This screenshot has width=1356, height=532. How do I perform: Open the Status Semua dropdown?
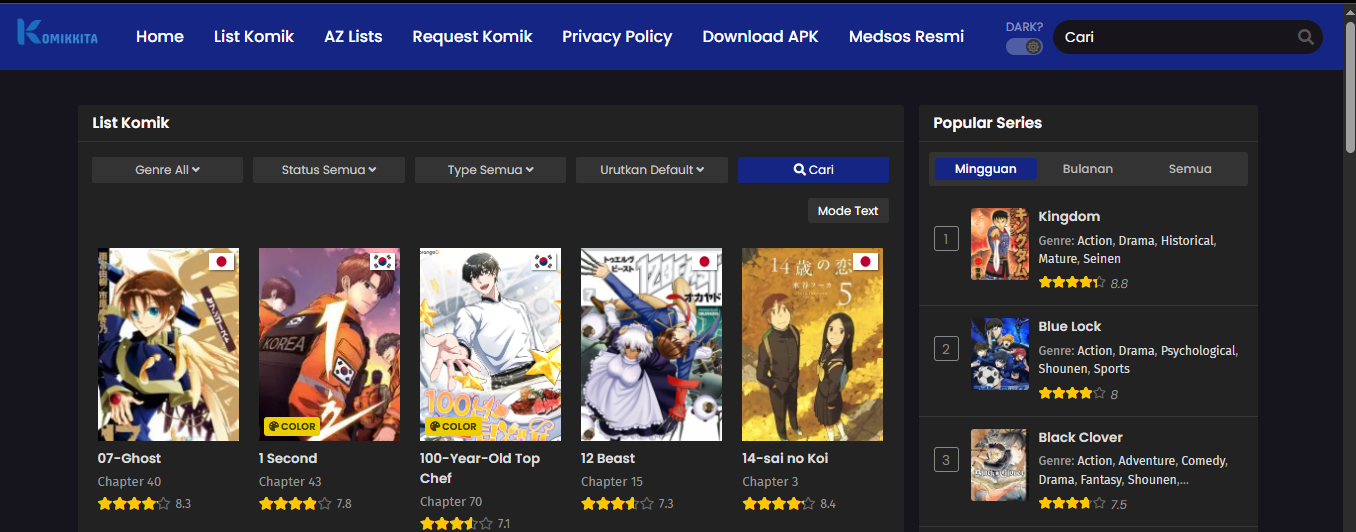(x=328, y=170)
